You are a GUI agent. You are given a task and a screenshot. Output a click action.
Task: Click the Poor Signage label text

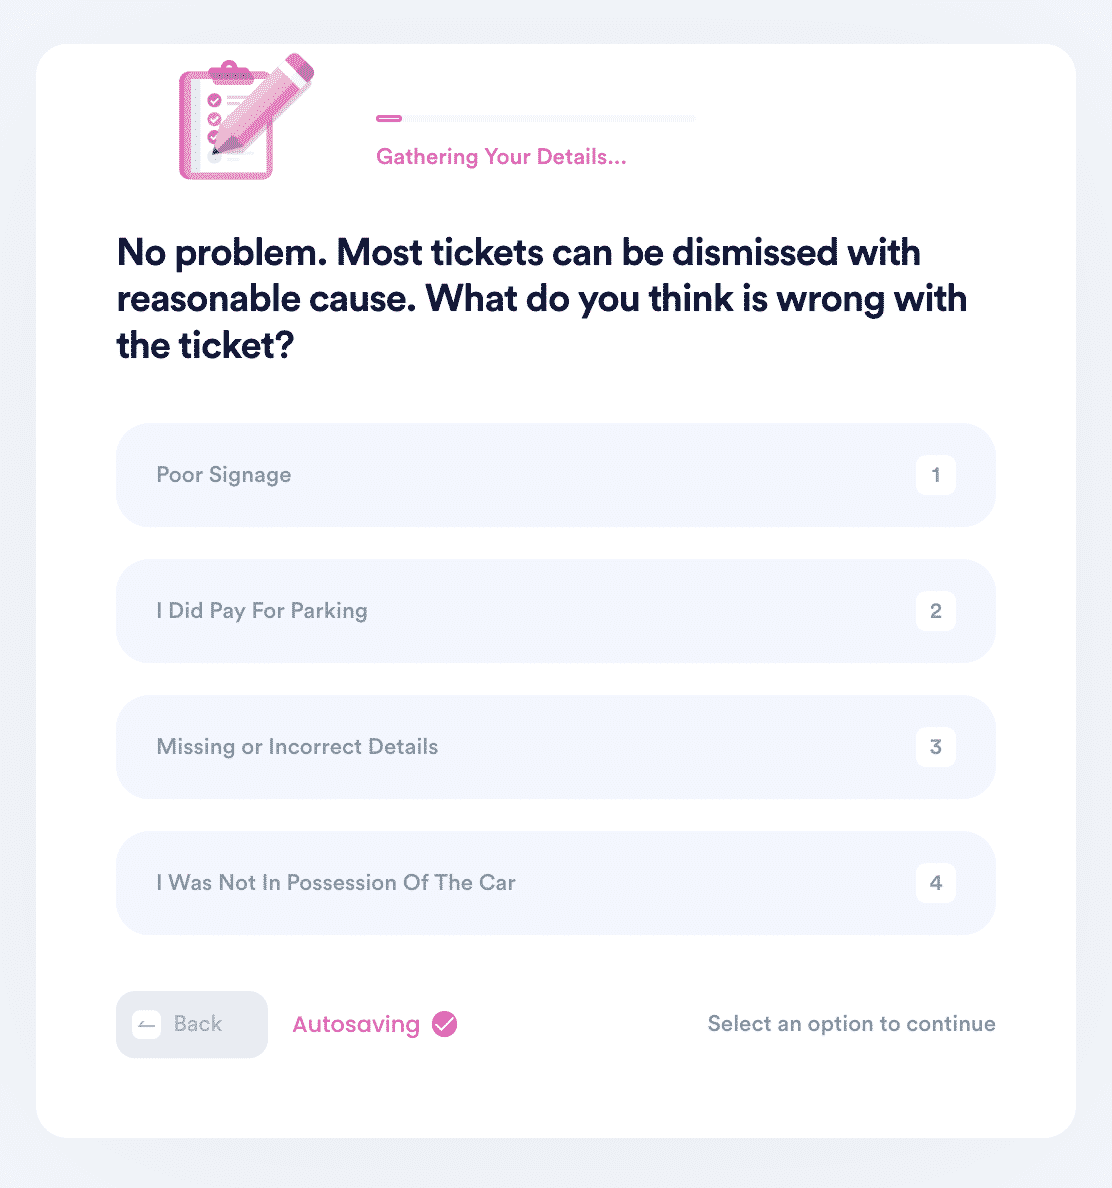[x=223, y=475]
